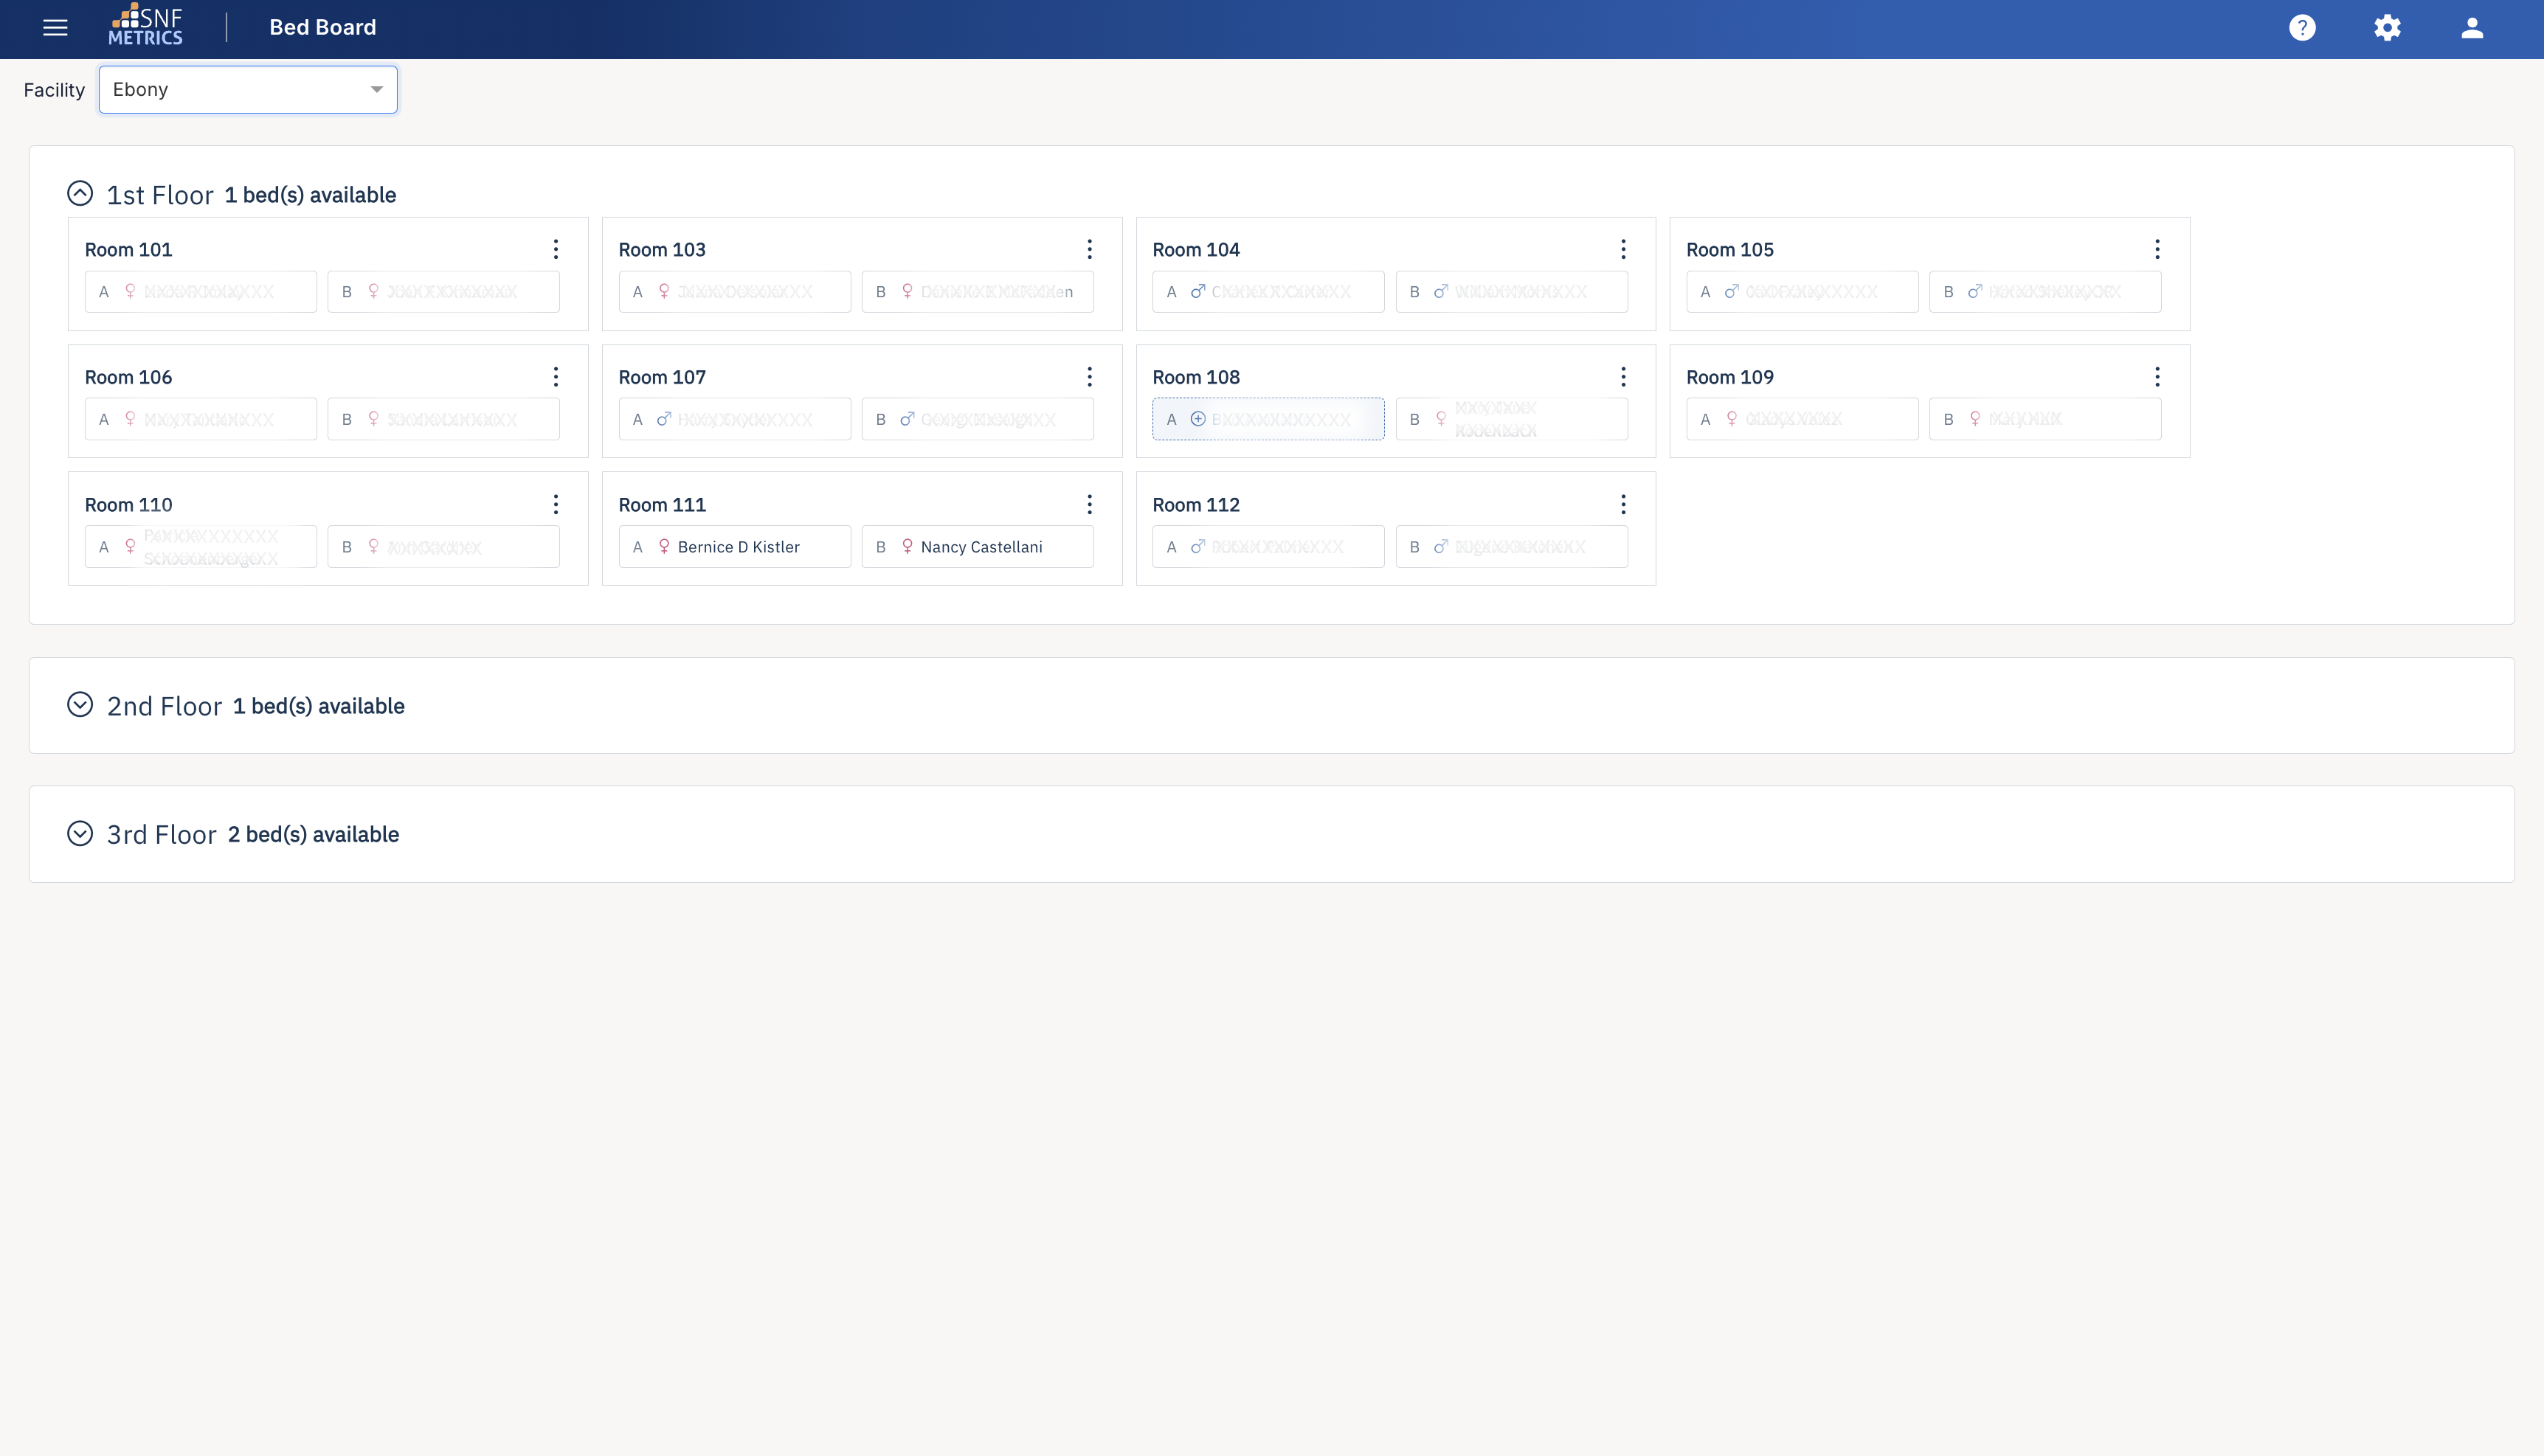
Task: Open the three-dot menu for Room 105
Action: [2157, 249]
